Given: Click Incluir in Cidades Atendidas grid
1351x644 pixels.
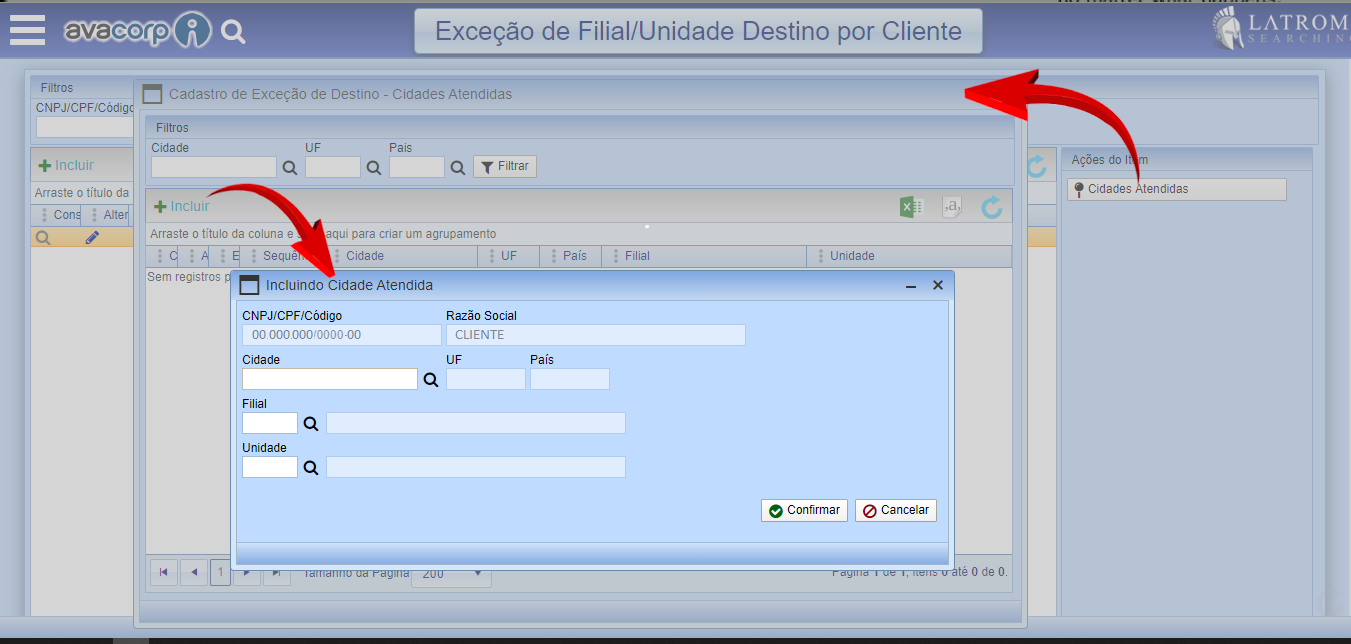Looking at the screenshot, I should pyautogui.click(x=181, y=206).
